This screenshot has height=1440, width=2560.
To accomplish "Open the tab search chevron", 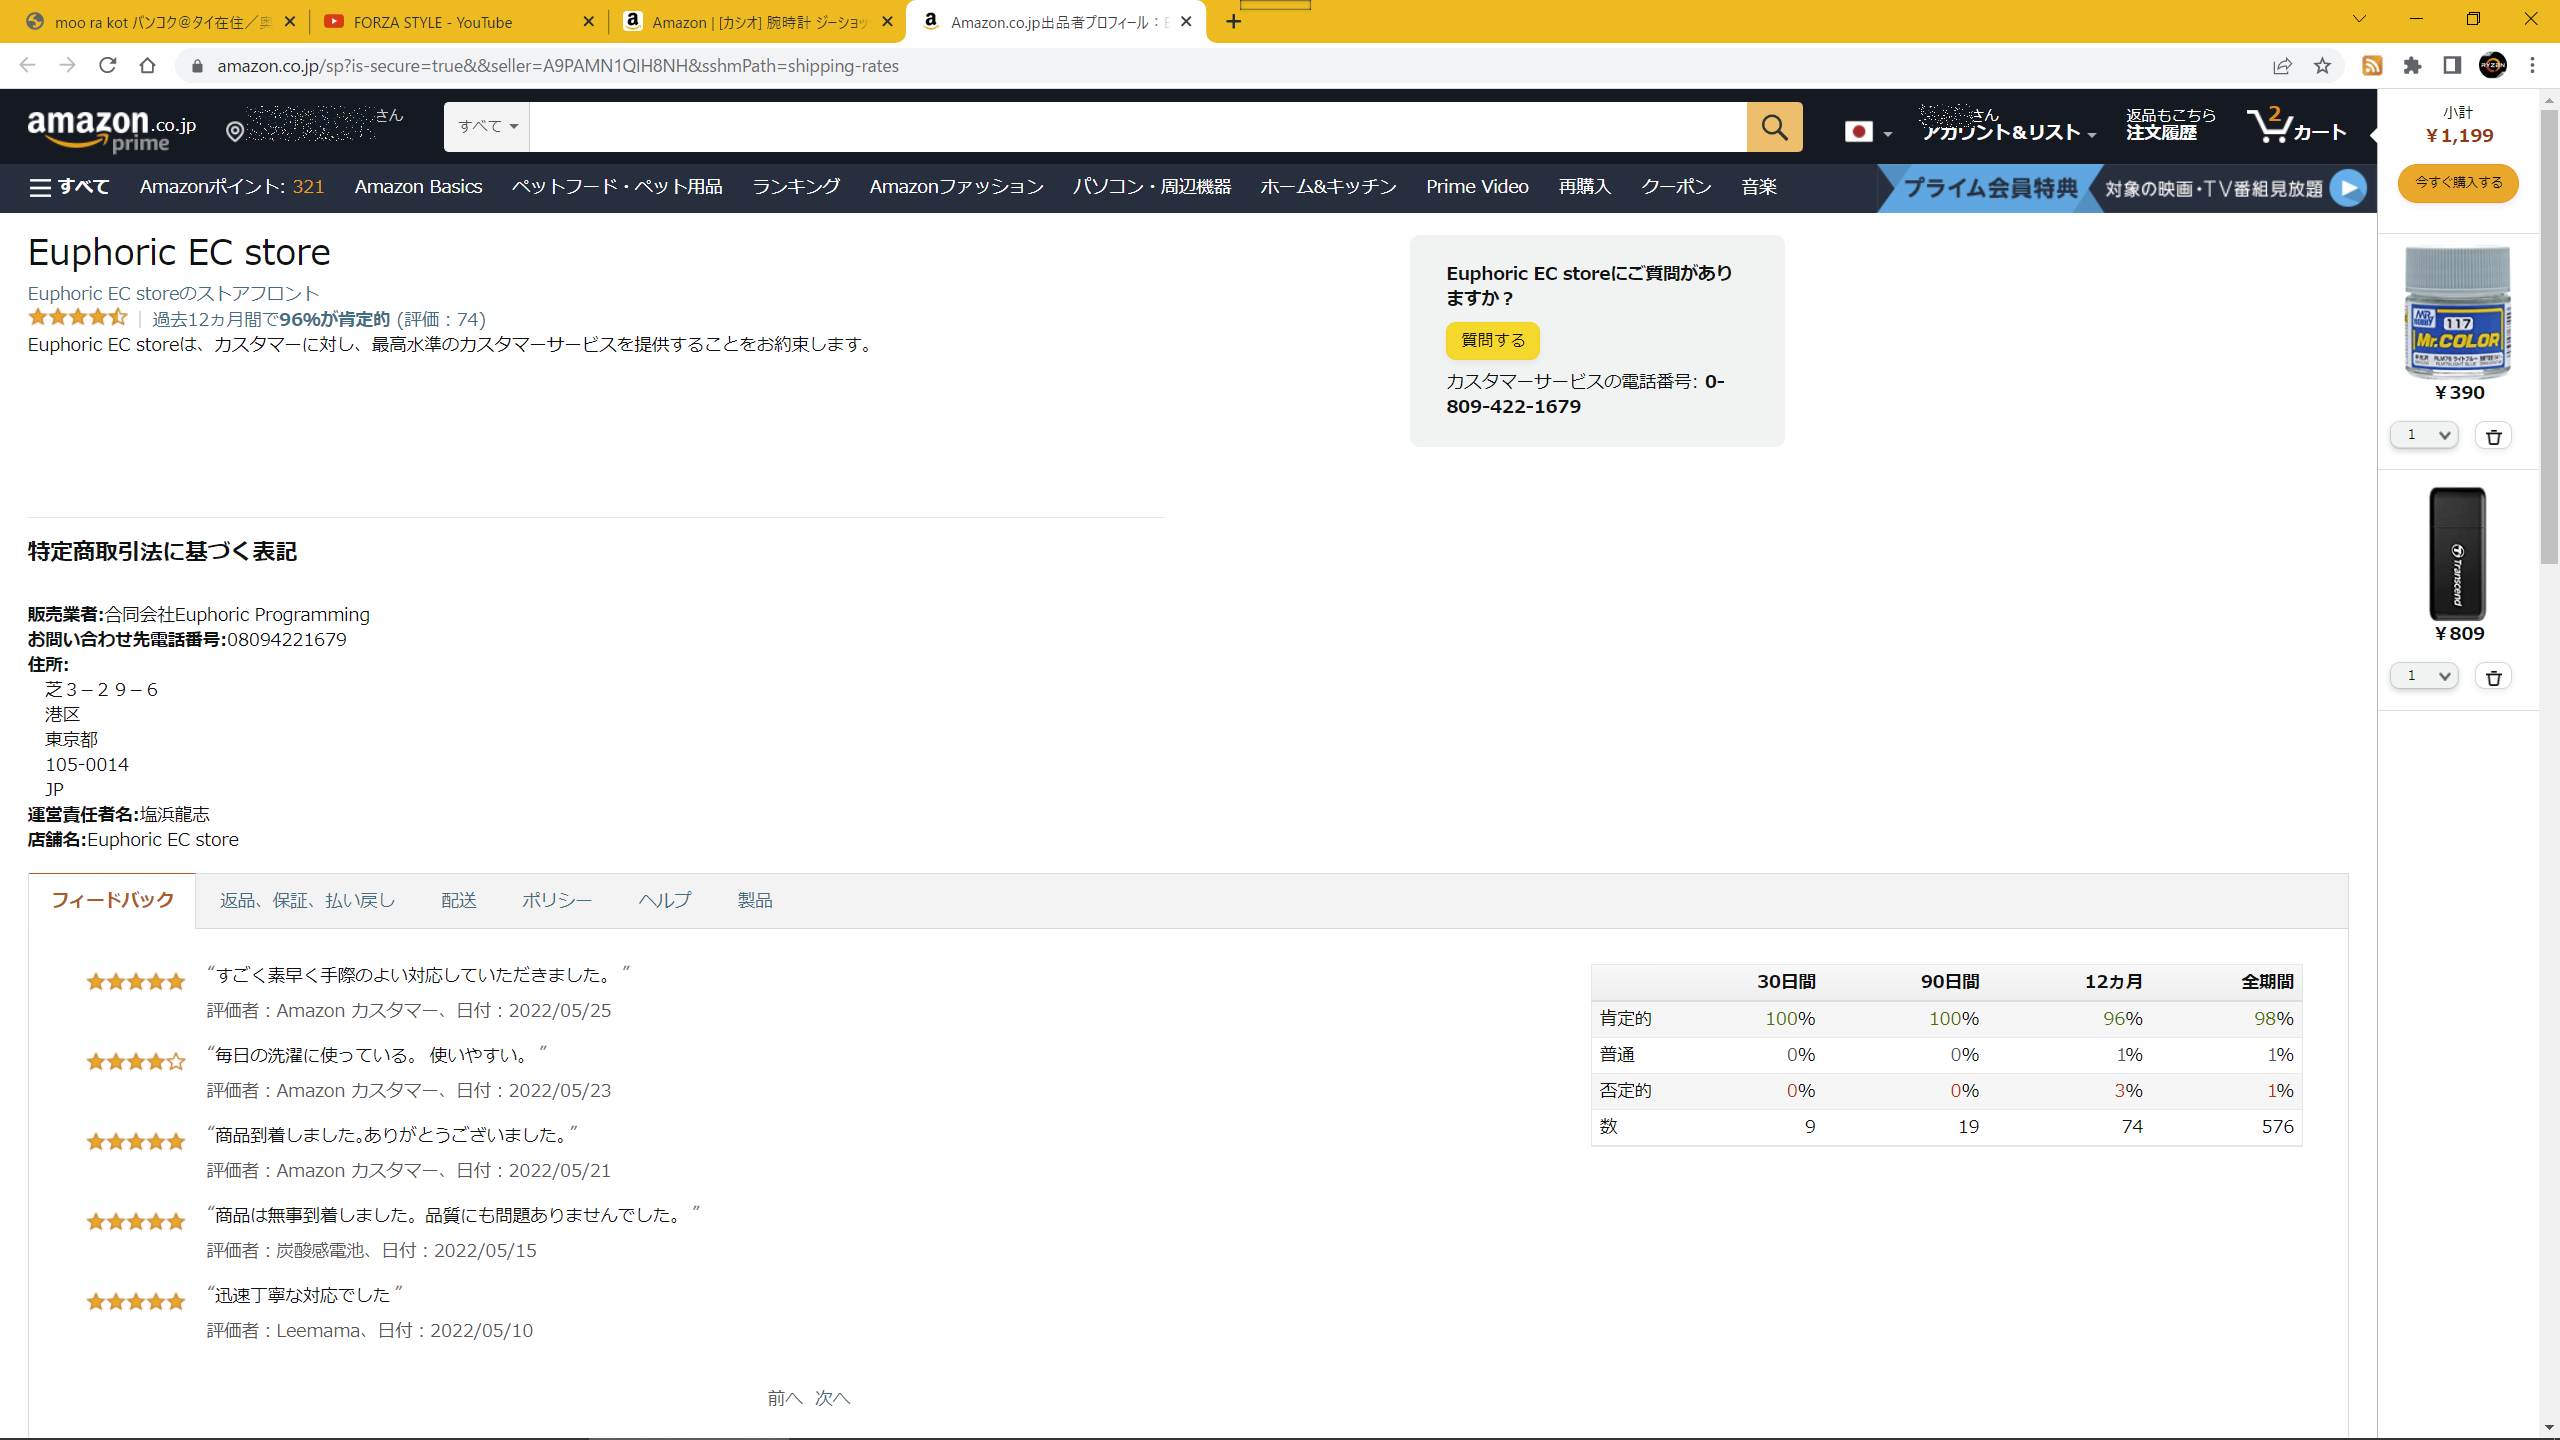I will click(x=2359, y=19).
